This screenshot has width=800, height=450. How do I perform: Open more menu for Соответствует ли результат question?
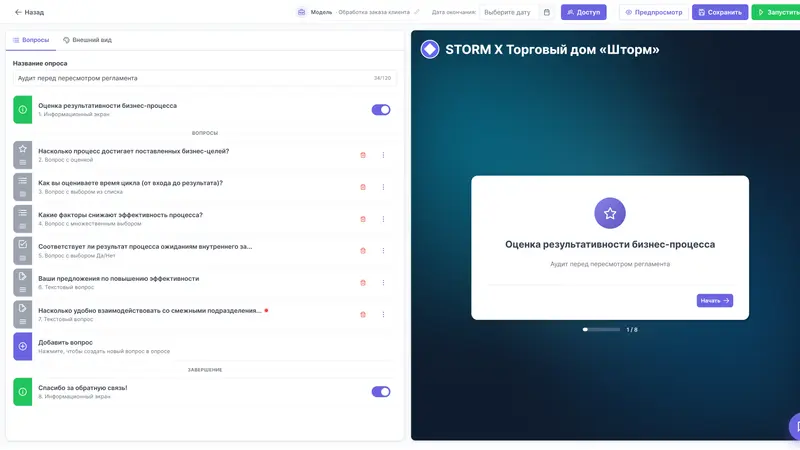pyautogui.click(x=383, y=251)
